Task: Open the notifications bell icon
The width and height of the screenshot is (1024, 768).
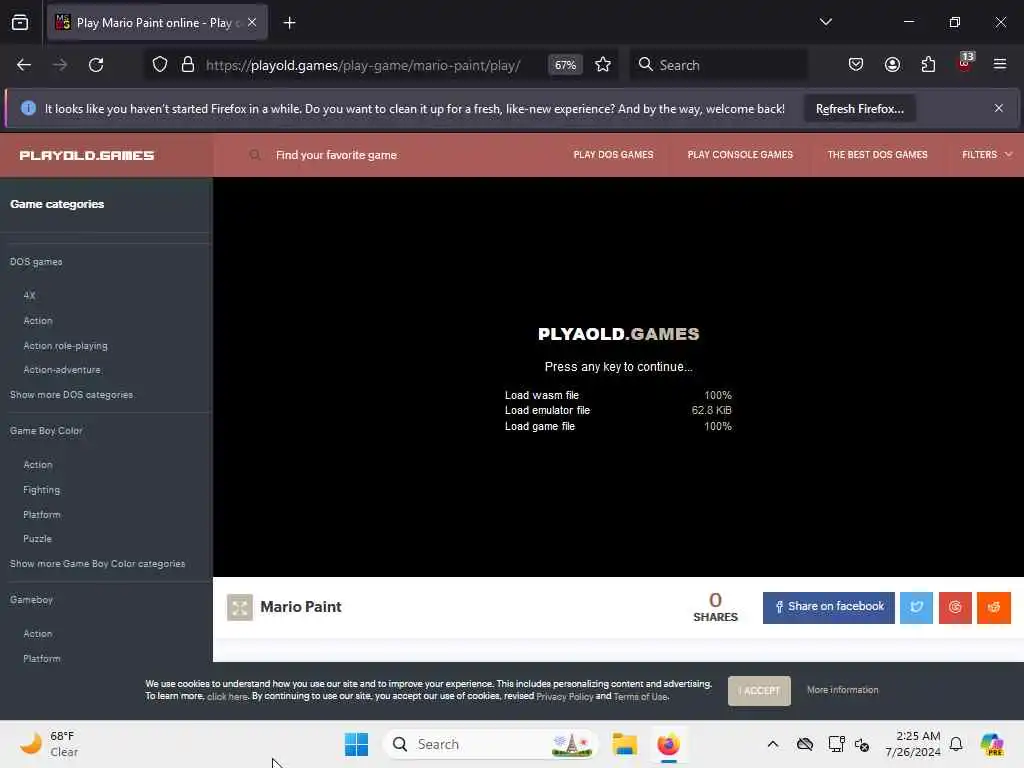Action: 956,744
